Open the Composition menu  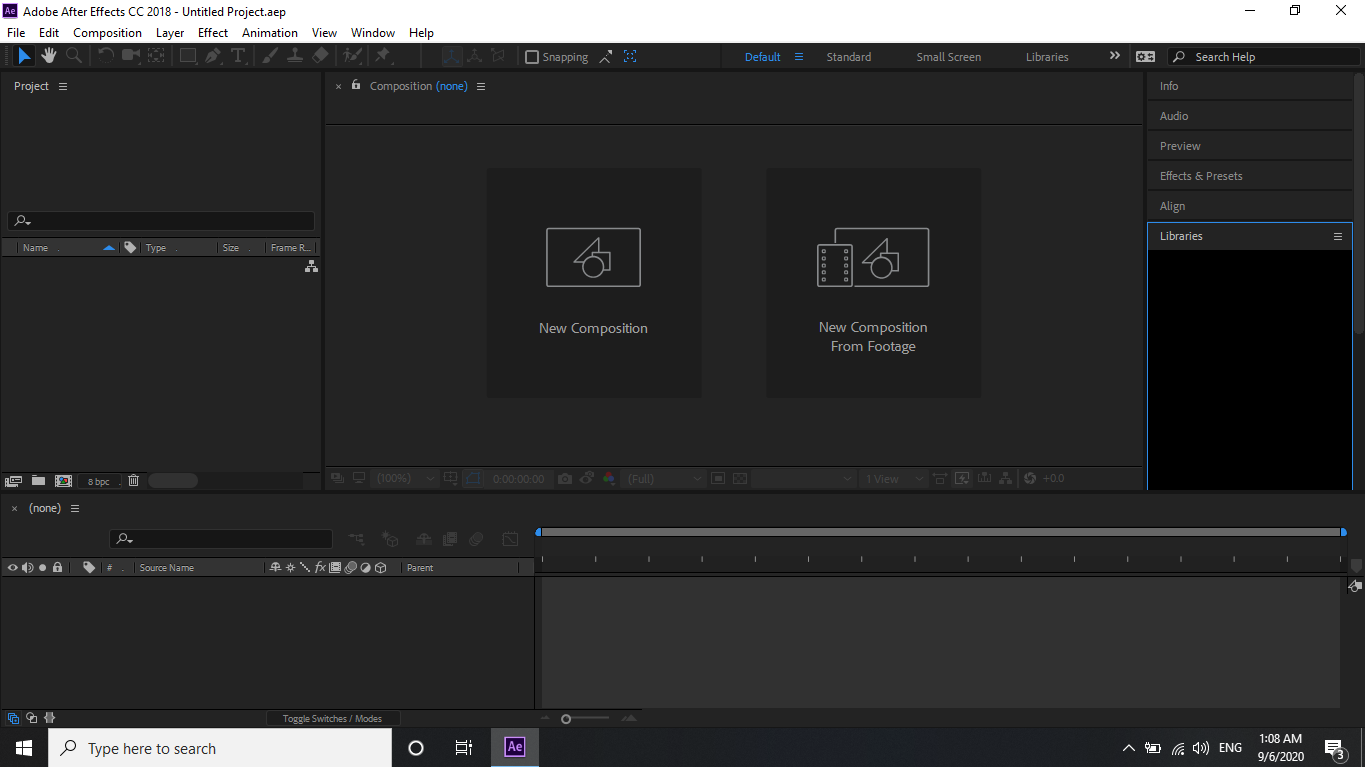(107, 32)
